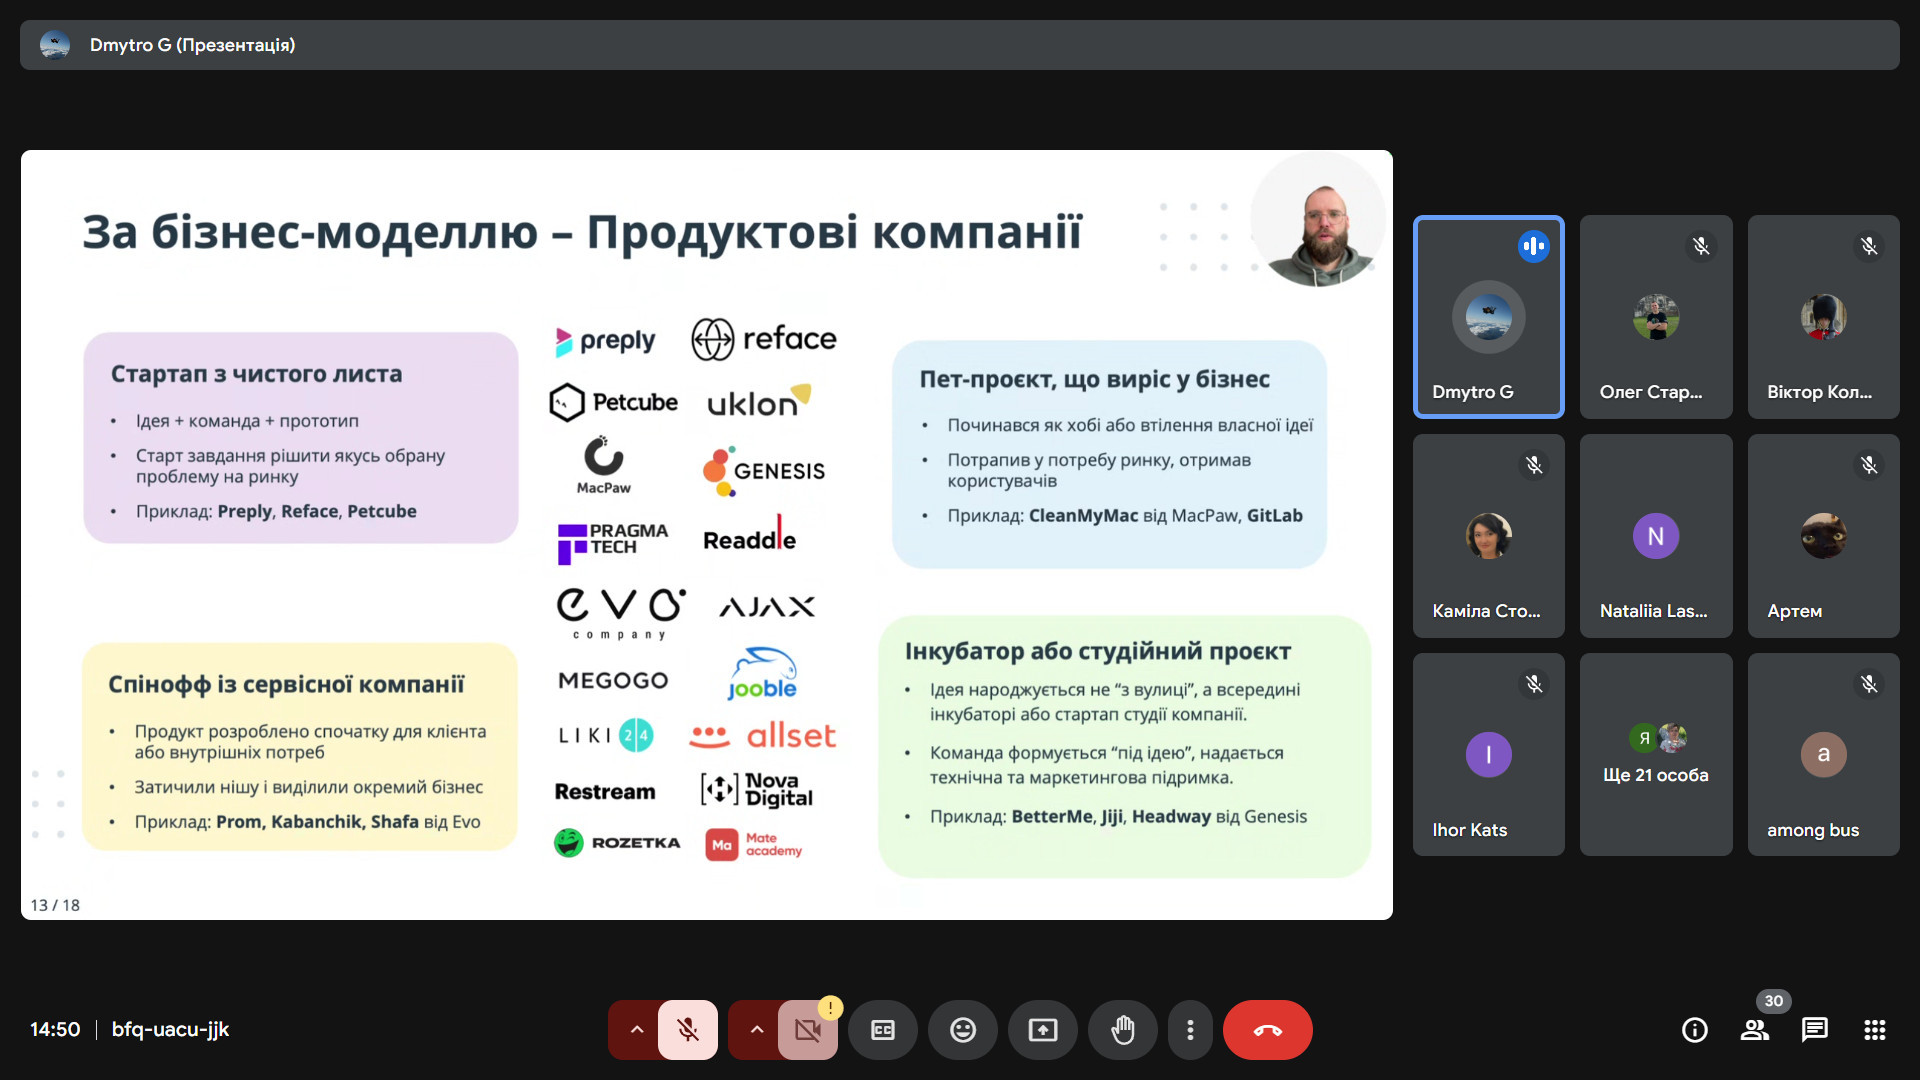Click muted mic icon on Артем tile
The width and height of the screenshot is (1920, 1080).
click(x=1869, y=465)
